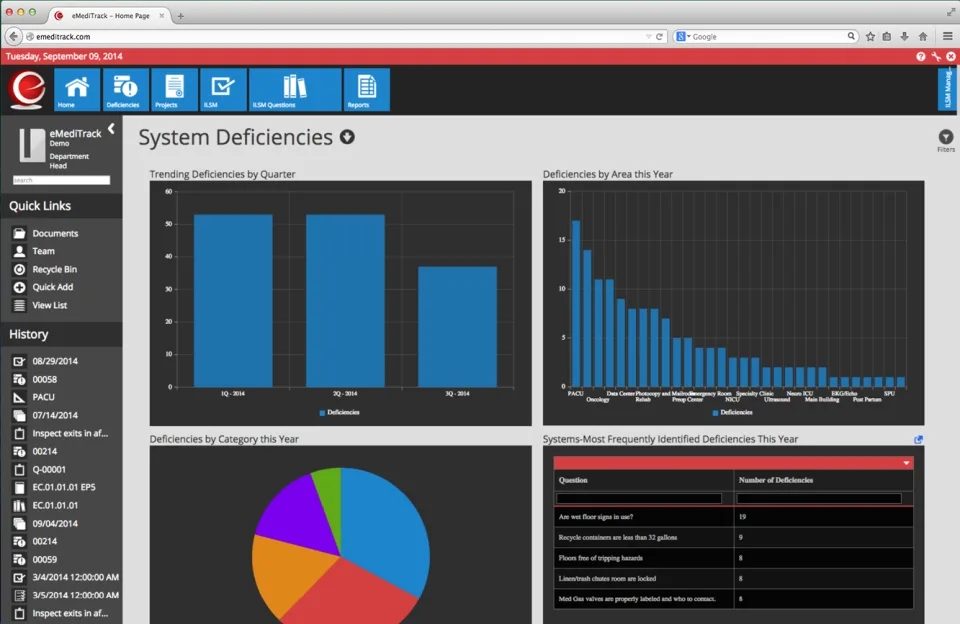
Task: Toggle Deficiencies legend in Deficiencies by Area chart
Action: 732,413
